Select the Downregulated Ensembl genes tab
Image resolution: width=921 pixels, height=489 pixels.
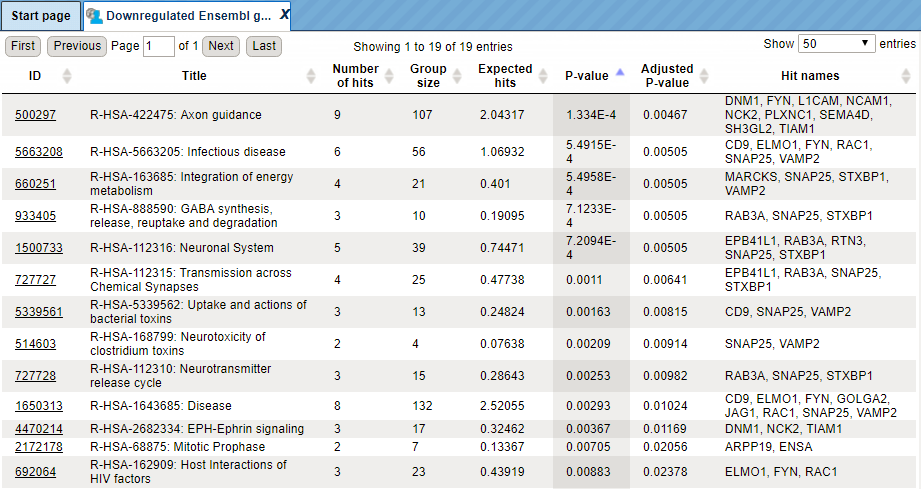[x=187, y=16]
